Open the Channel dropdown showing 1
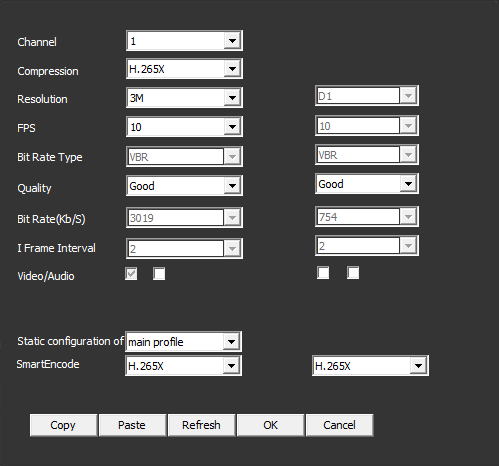The height and width of the screenshot is (466, 499). [184, 41]
